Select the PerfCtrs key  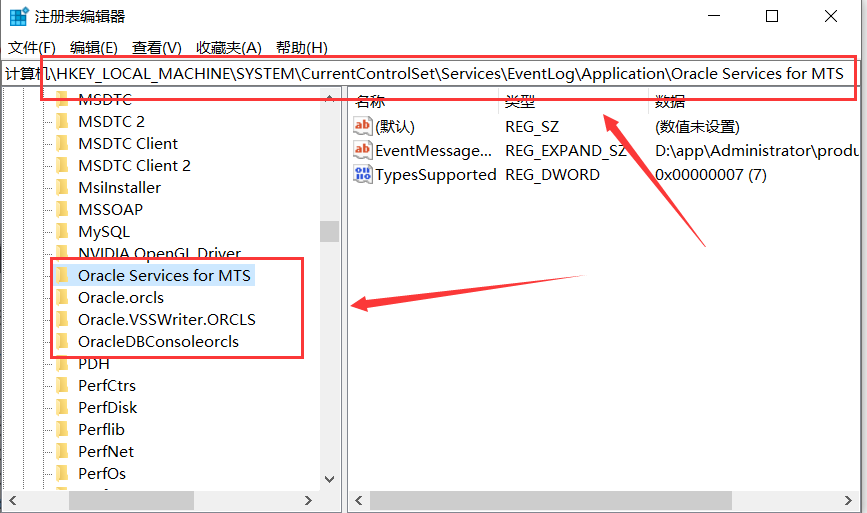(x=107, y=385)
